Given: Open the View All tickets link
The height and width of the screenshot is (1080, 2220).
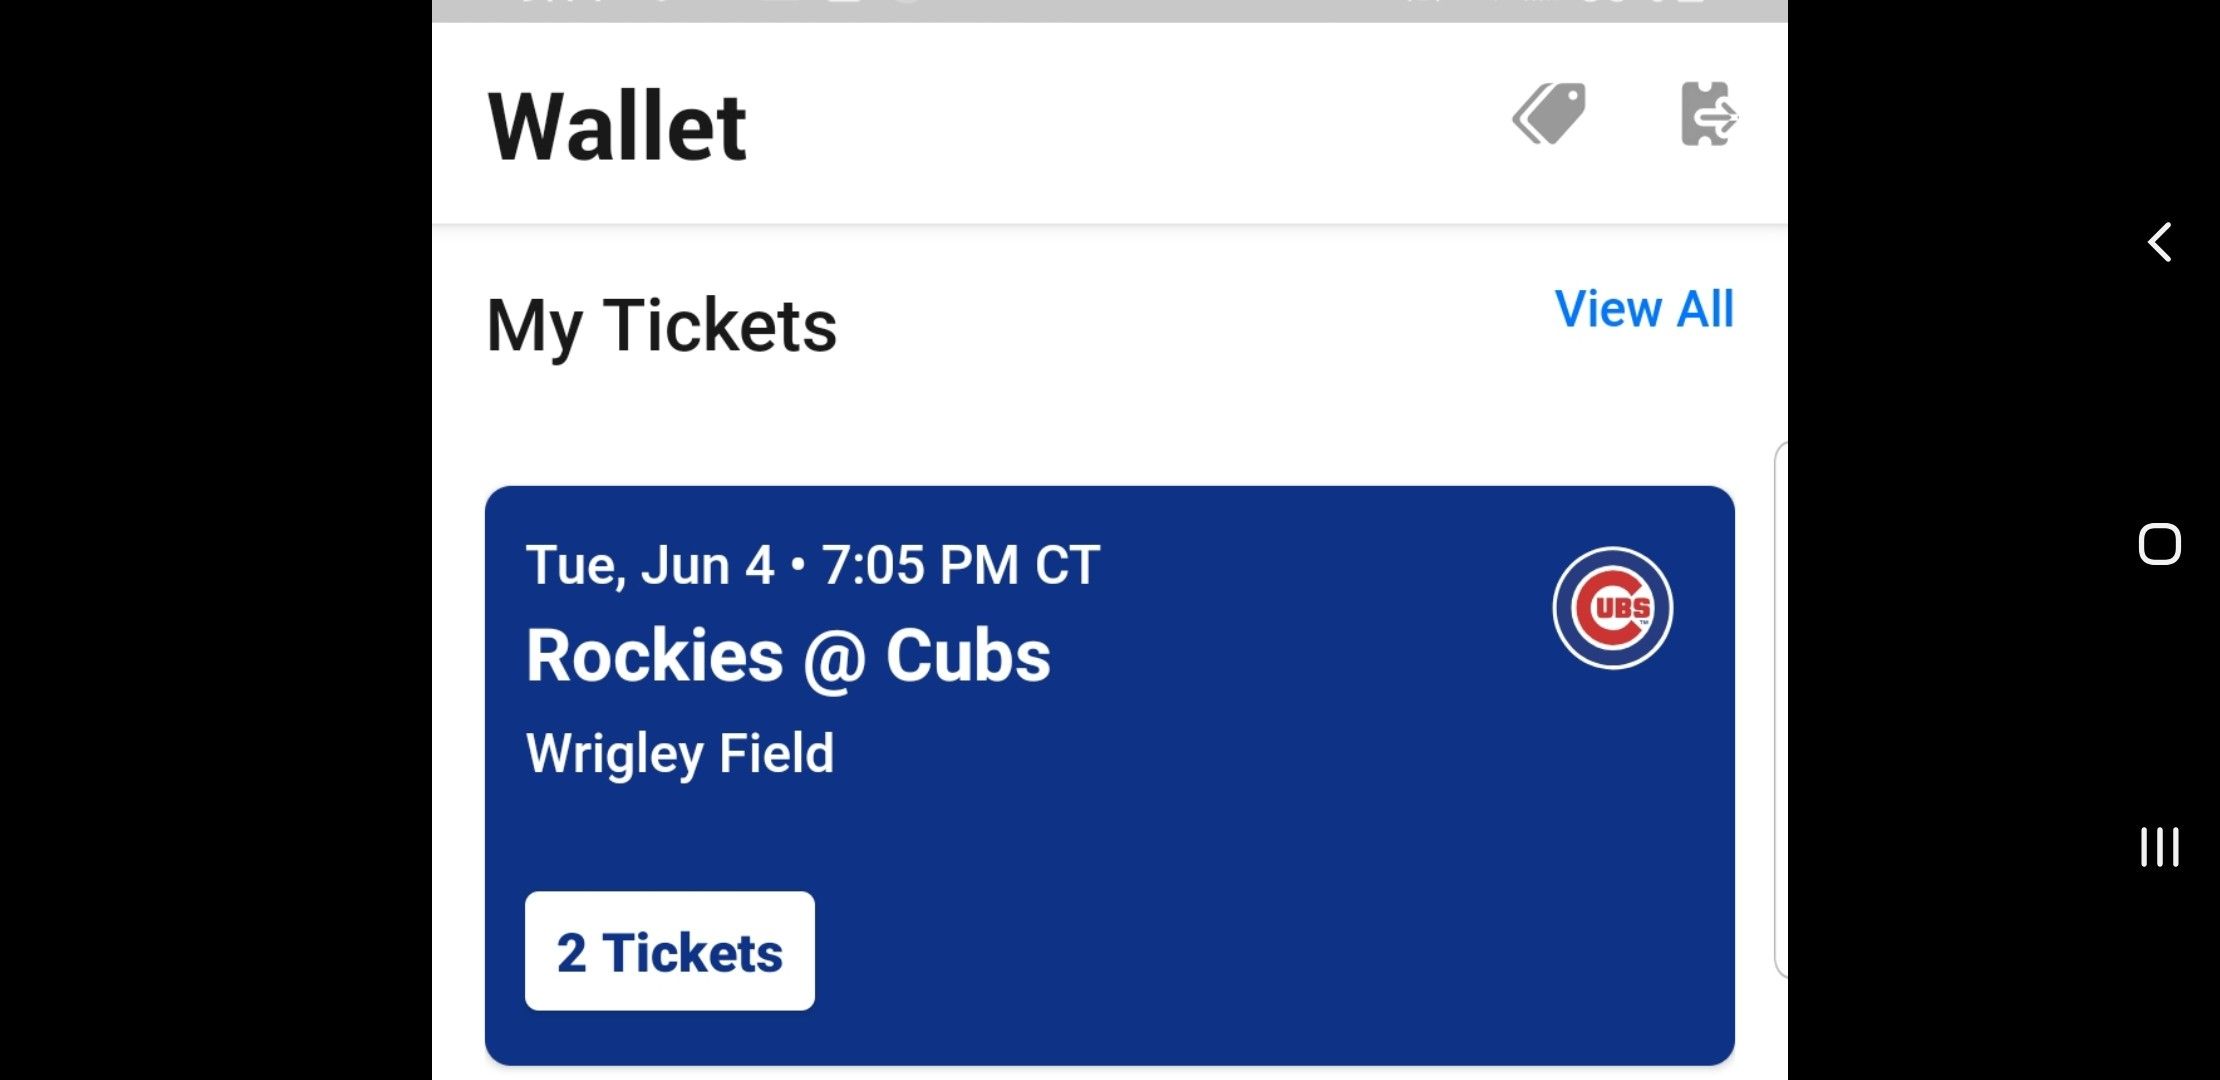Looking at the screenshot, I should 1644,309.
